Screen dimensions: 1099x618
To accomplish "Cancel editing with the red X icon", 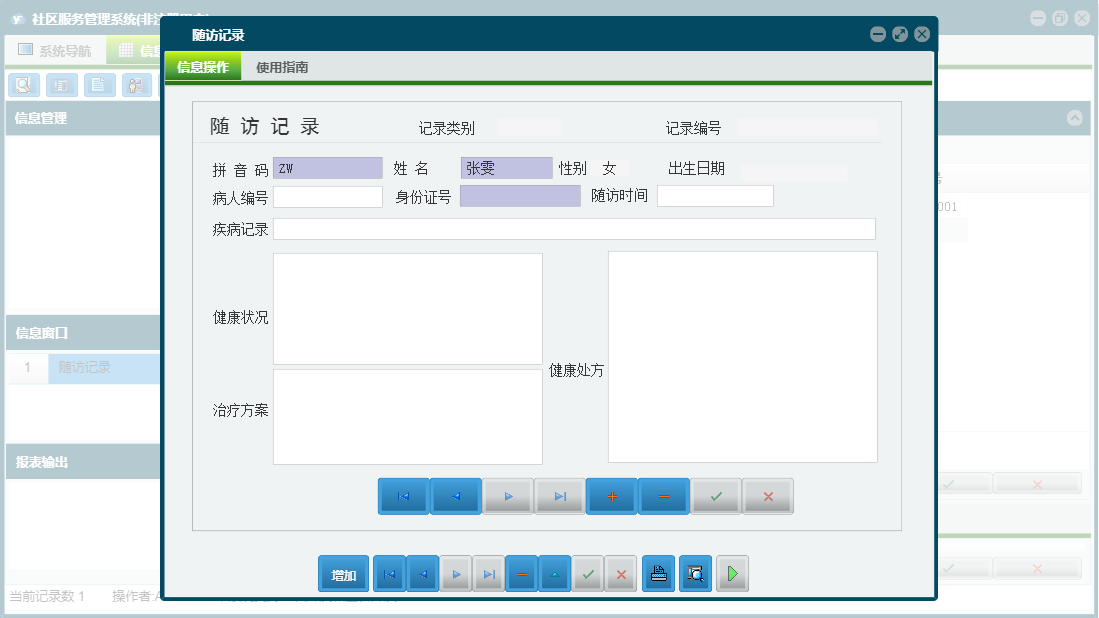I will tap(768, 495).
